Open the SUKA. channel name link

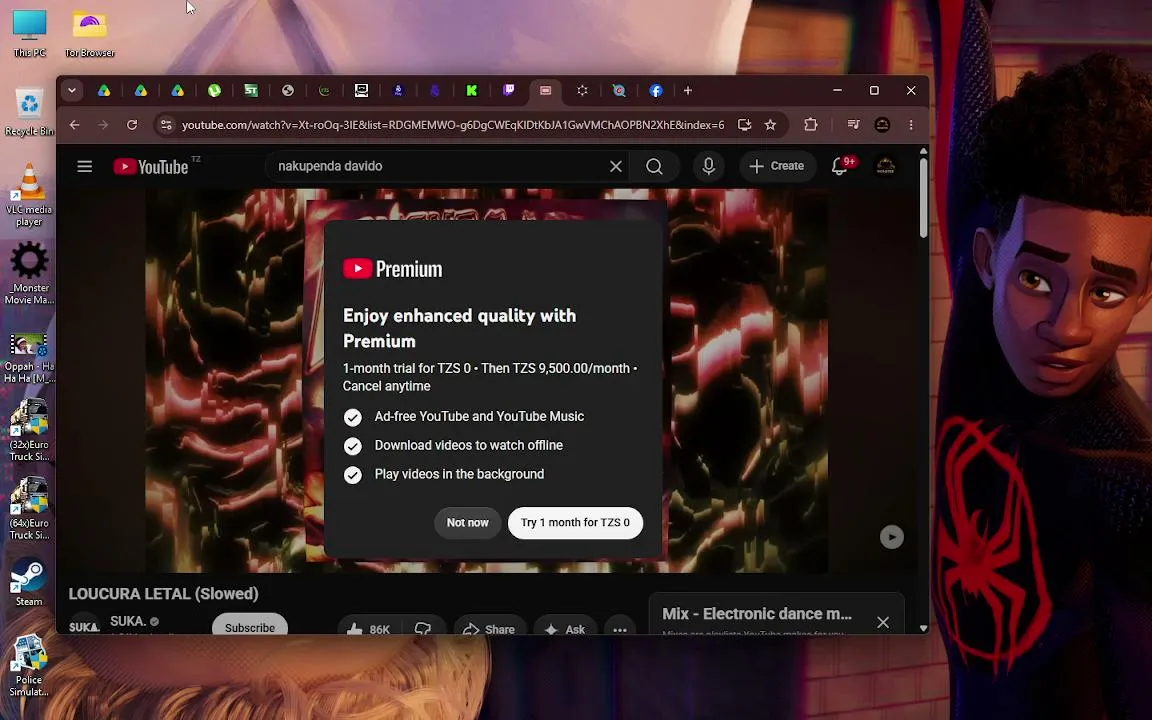click(127, 622)
